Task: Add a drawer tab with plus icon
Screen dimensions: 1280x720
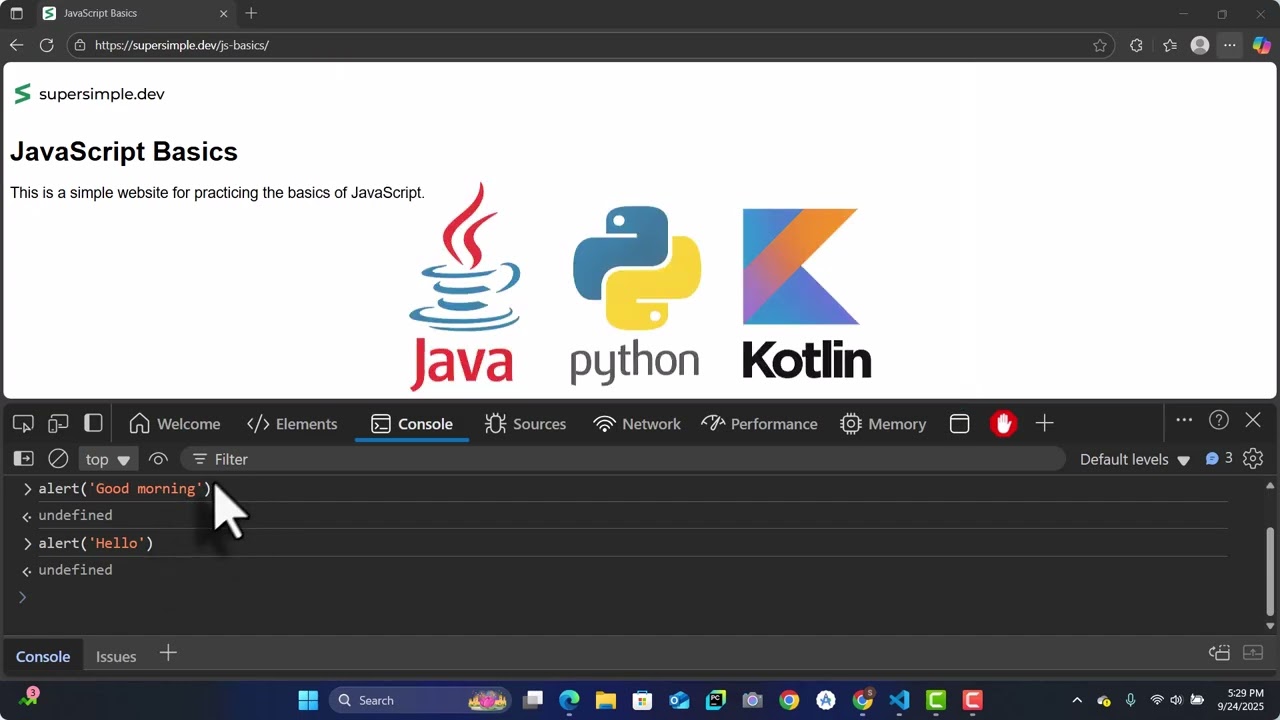Action: (x=168, y=653)
